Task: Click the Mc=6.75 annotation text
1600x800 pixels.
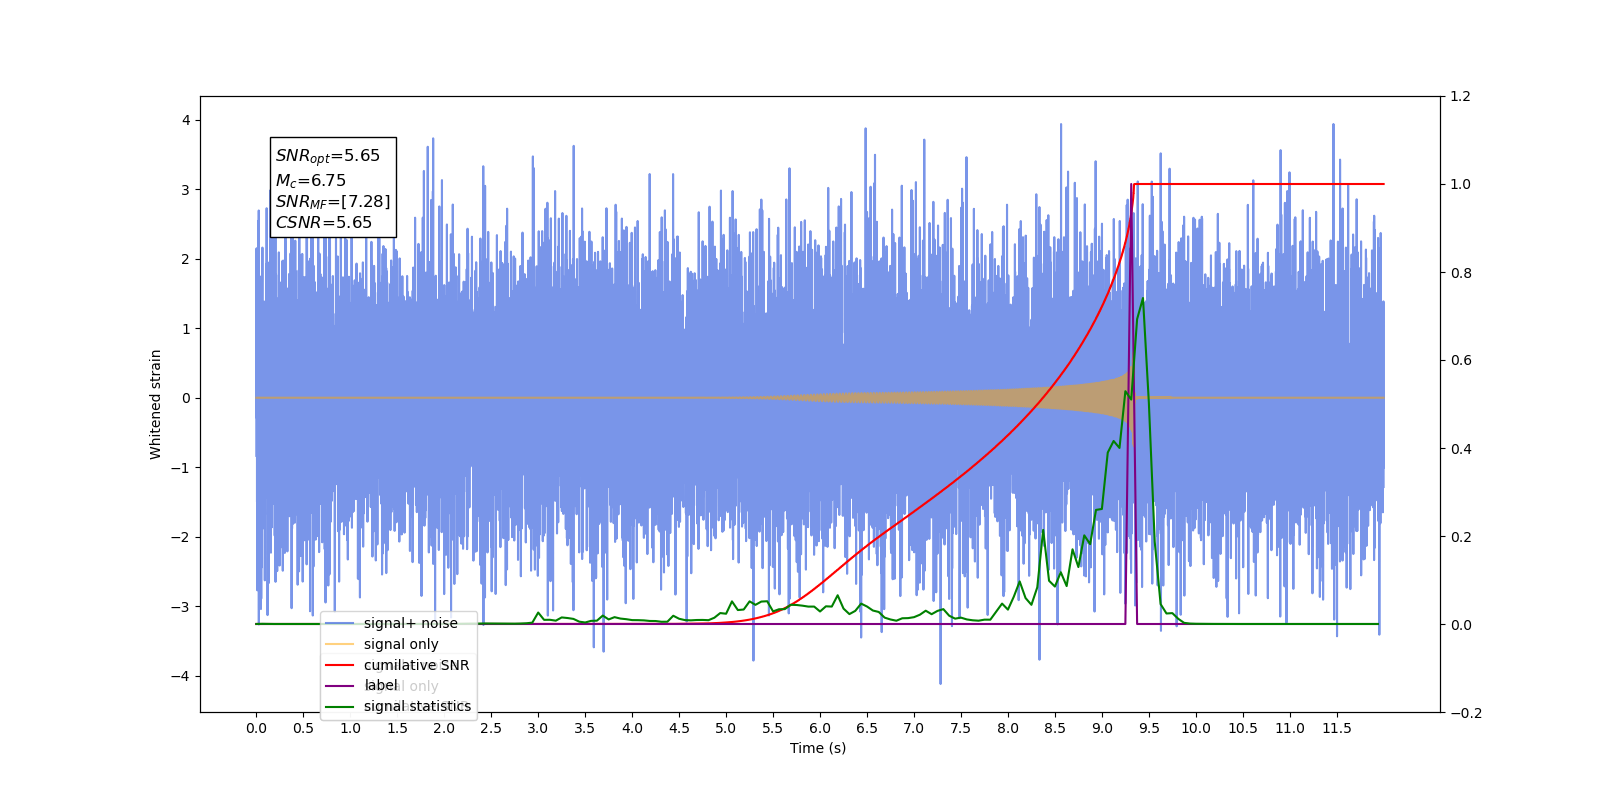Action: pos(311,181)
